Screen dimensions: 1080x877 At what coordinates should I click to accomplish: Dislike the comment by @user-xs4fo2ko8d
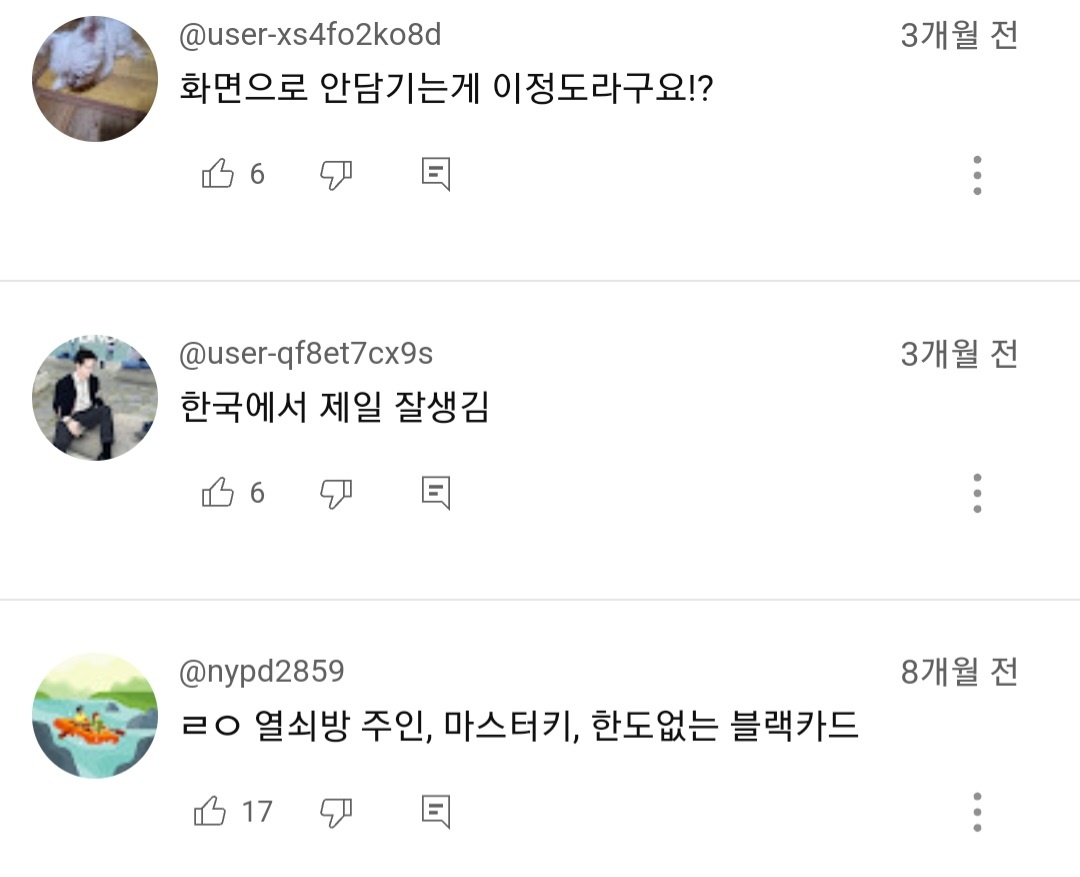point(336,172)
